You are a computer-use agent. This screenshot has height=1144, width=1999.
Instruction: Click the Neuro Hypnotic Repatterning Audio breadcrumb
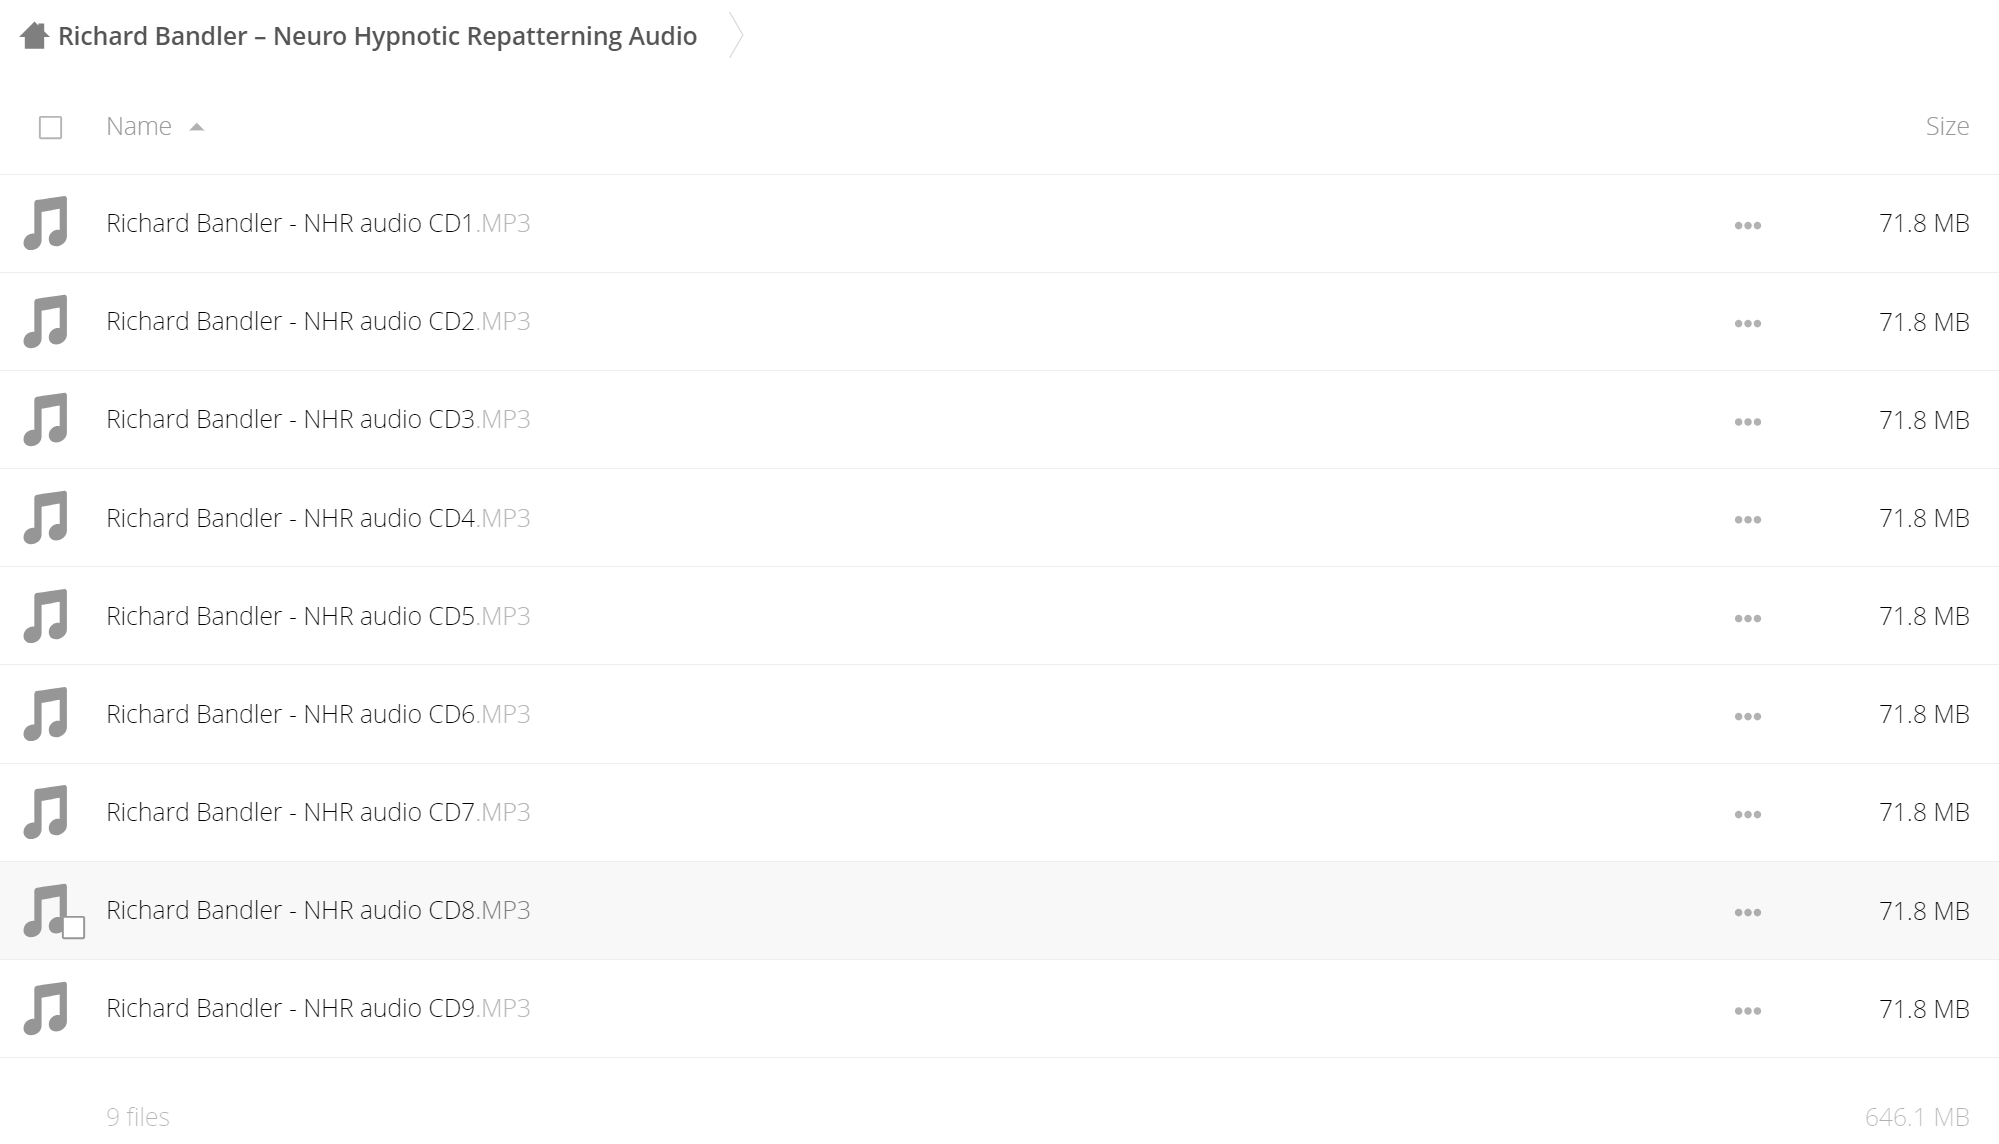click(x=377, y=36)
